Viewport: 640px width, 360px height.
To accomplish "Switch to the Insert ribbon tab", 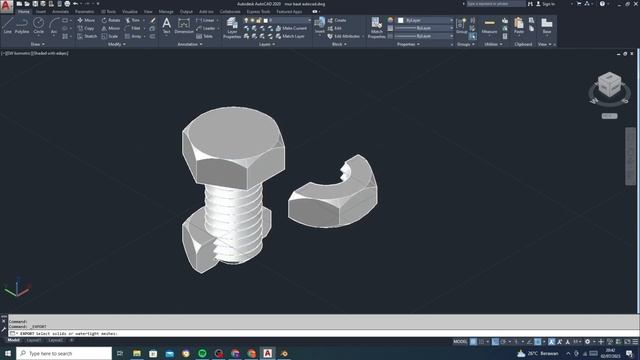I will 41,11.
